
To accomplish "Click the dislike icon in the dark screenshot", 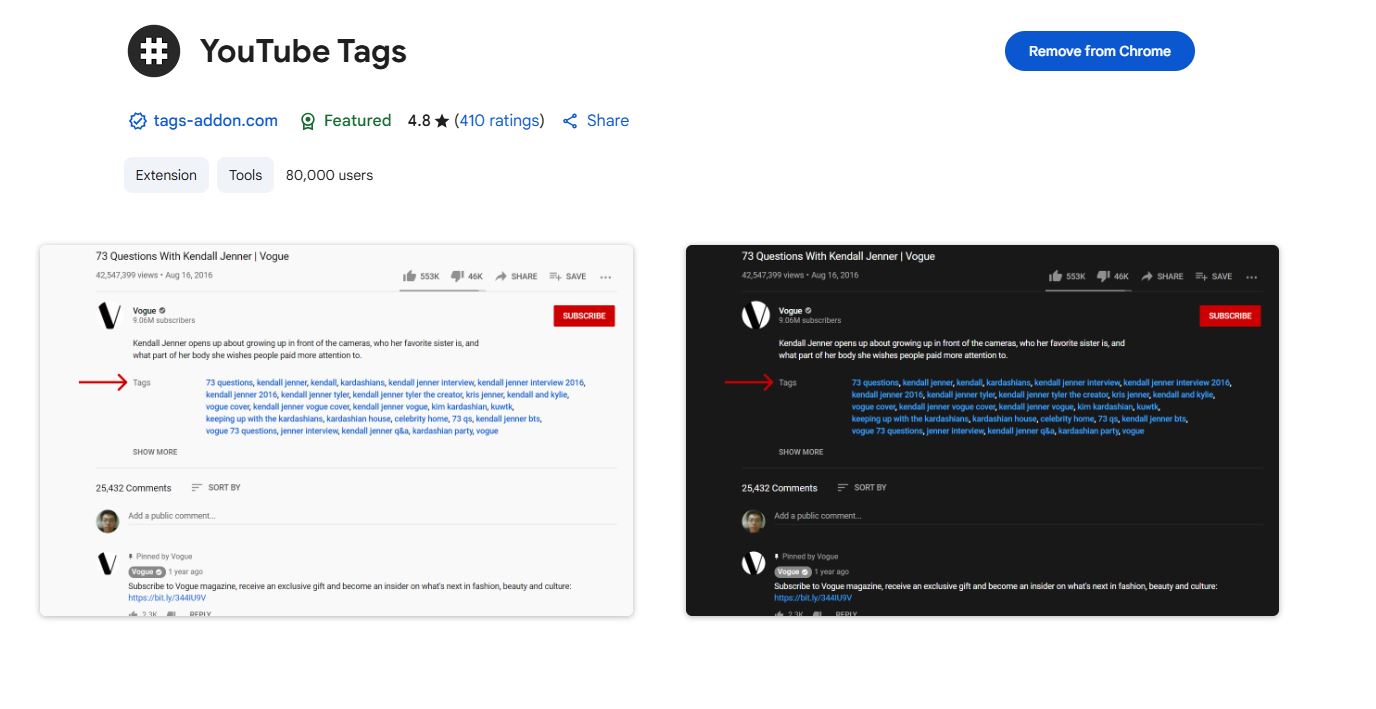I will tap(1103, 276).
